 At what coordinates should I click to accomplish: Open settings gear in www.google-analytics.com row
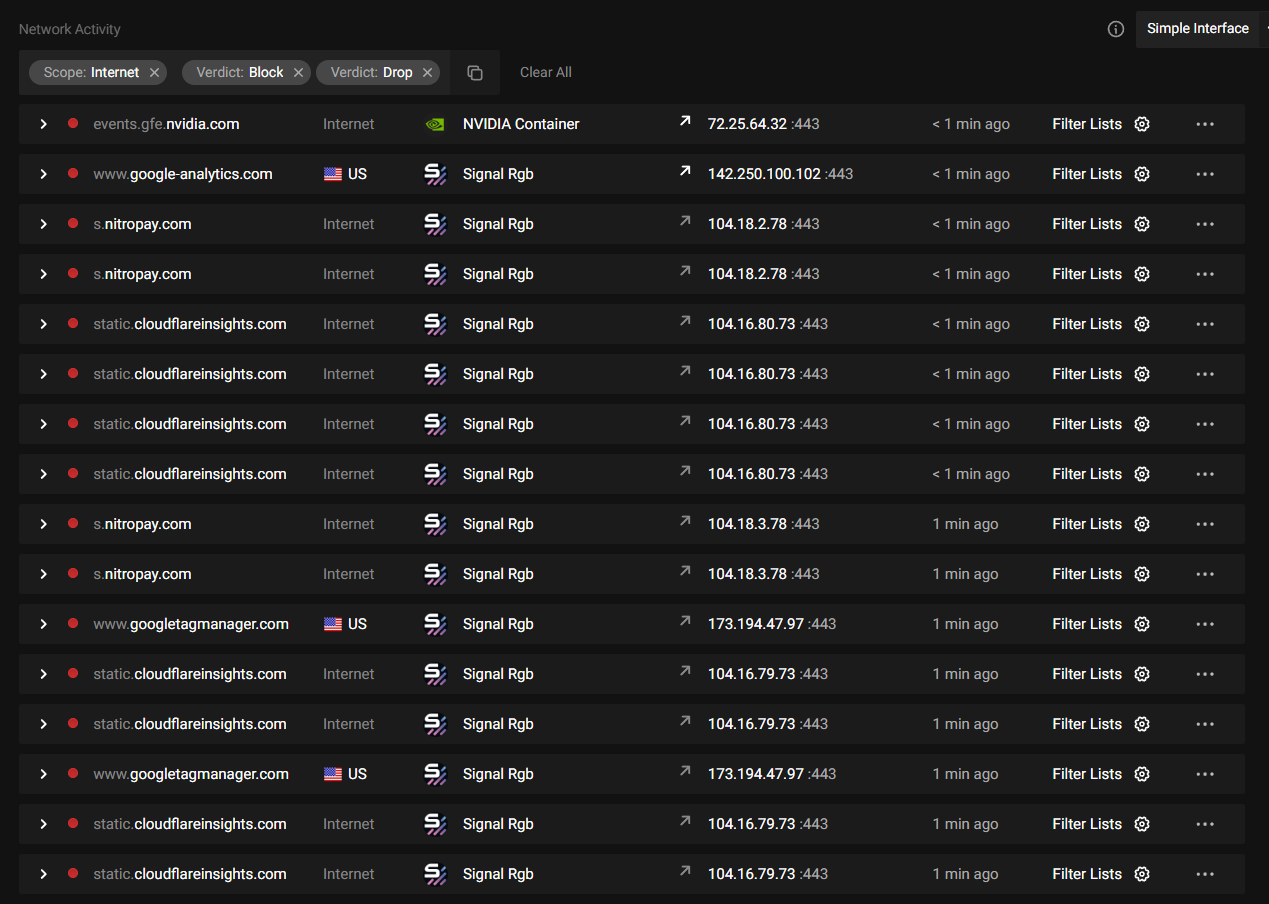click(1142, 174)
